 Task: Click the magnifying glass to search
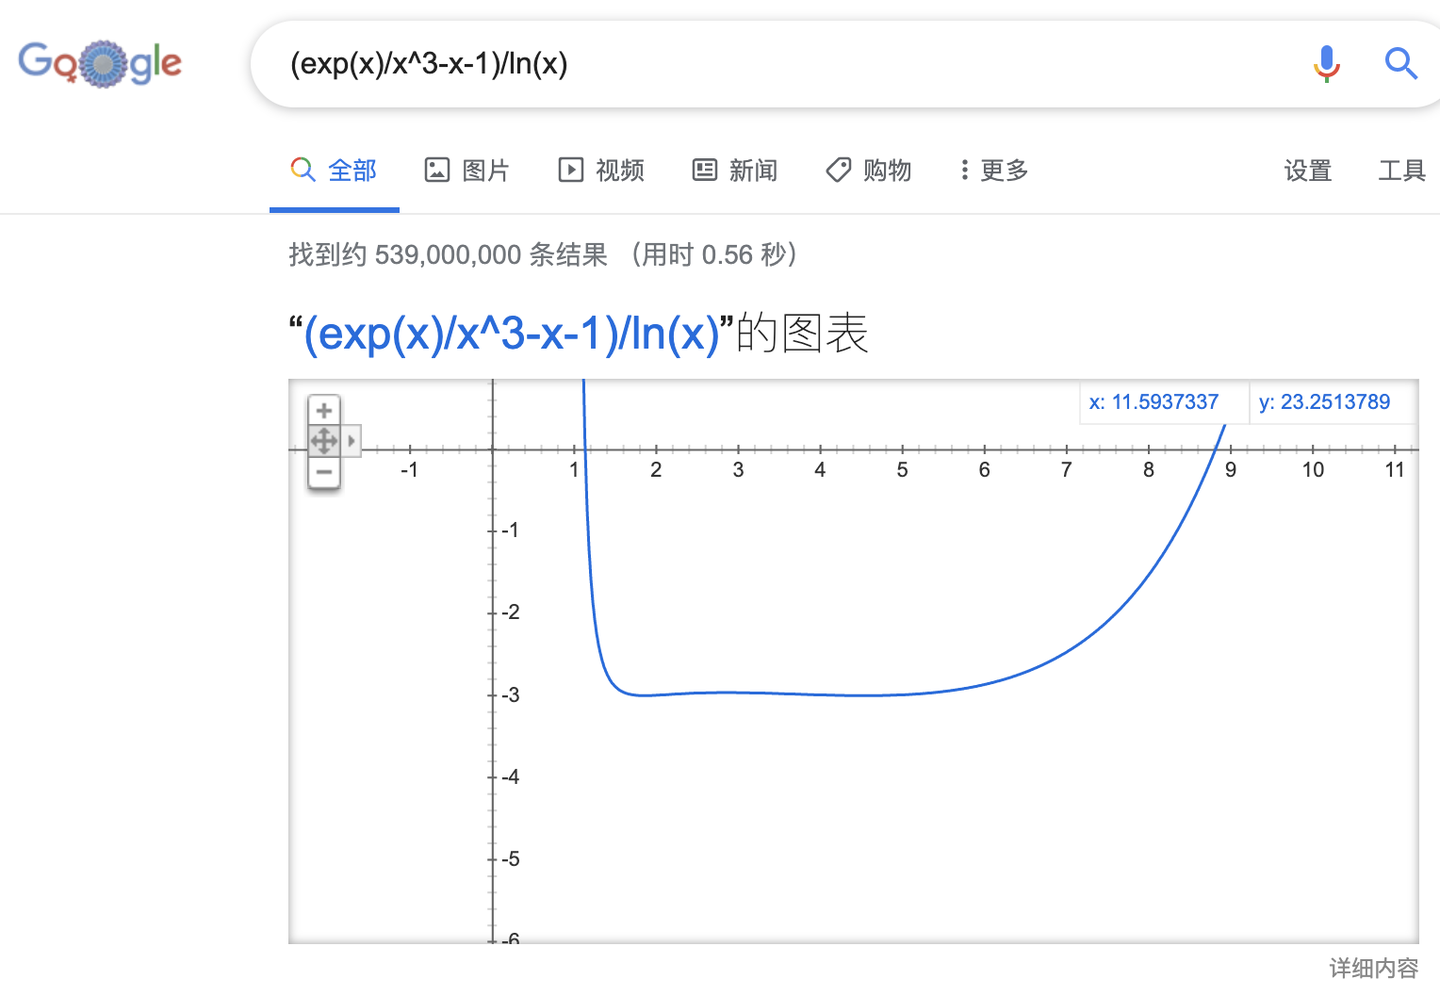(x=1401, y=63)
